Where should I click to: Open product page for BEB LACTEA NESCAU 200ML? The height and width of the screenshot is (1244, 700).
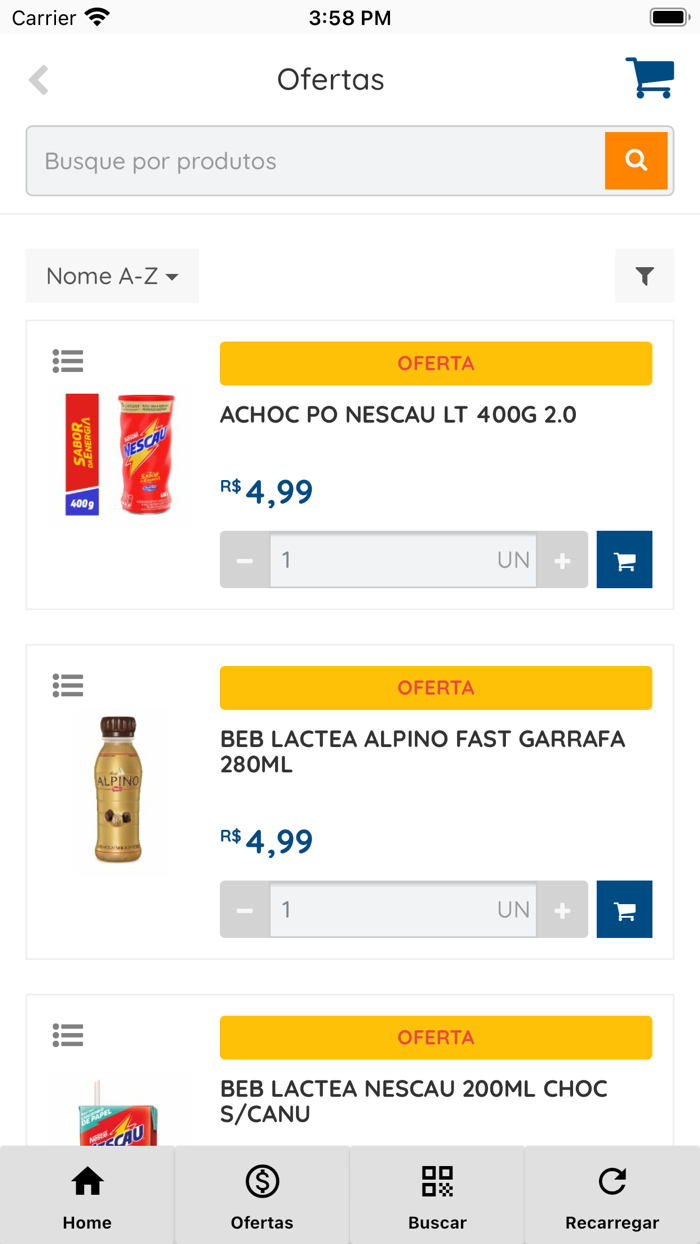pos(413,1101)
